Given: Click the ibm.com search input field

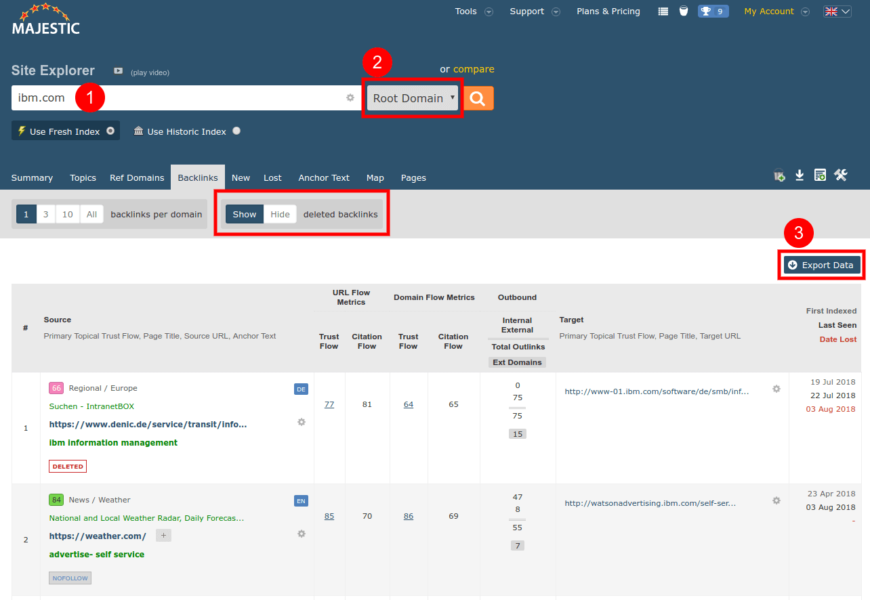Looking at the screenshot, I should (186, 98).
